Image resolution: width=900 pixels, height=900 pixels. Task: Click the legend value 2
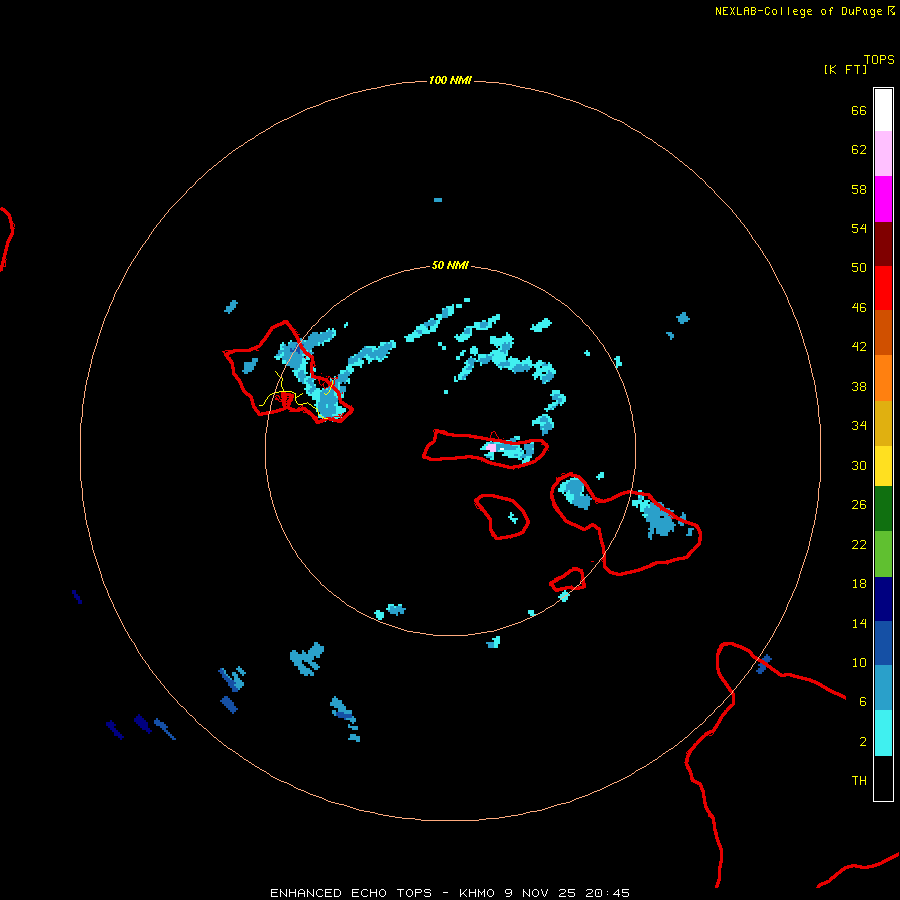click(862, 742)
